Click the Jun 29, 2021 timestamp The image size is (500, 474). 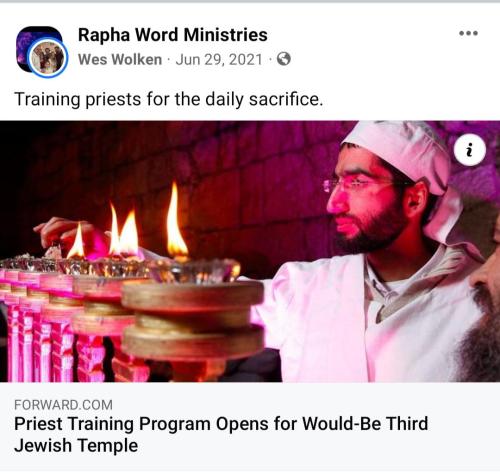tap(219, 60)
